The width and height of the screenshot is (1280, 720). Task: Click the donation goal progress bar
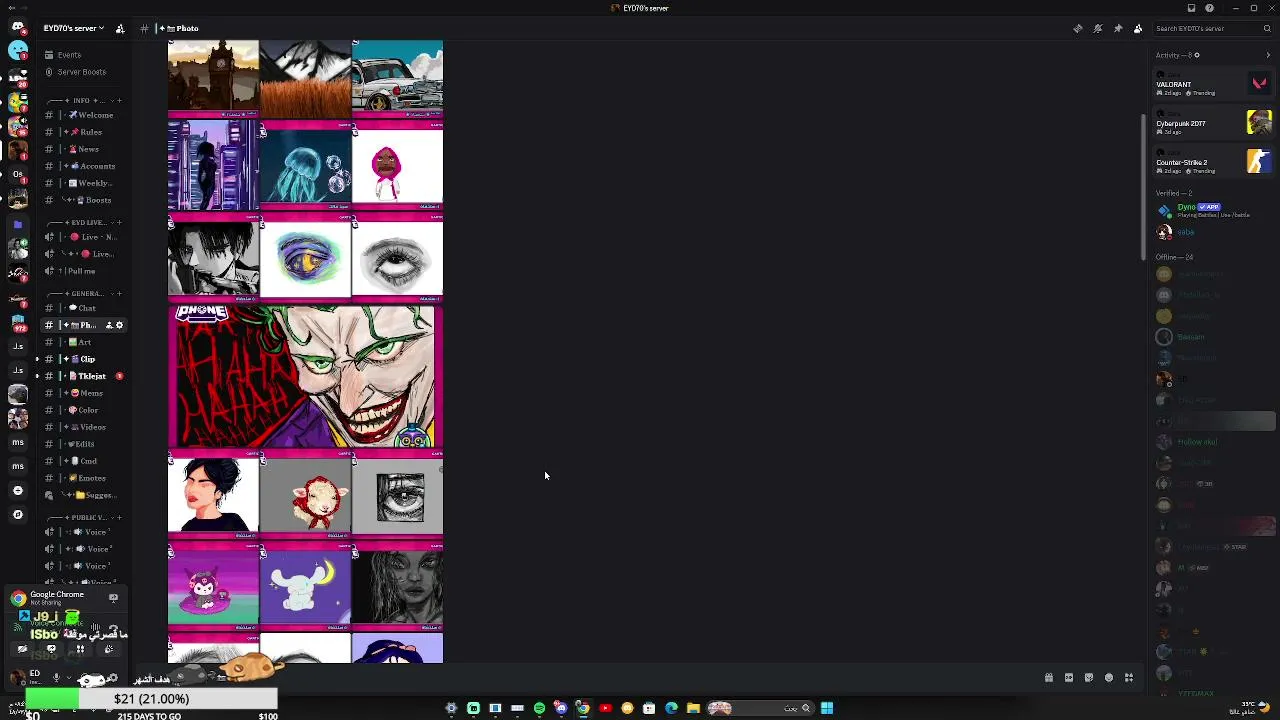coord(151,699)
